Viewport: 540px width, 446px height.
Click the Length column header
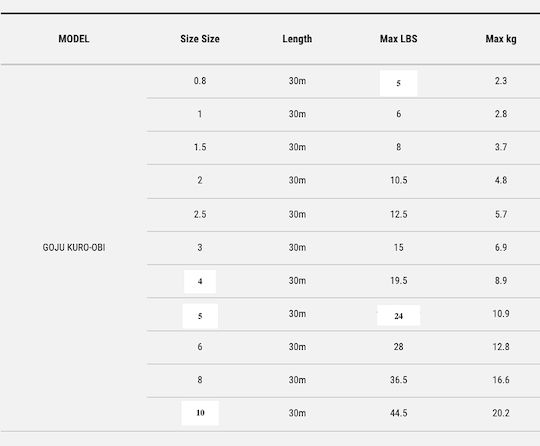coord(297,39)
